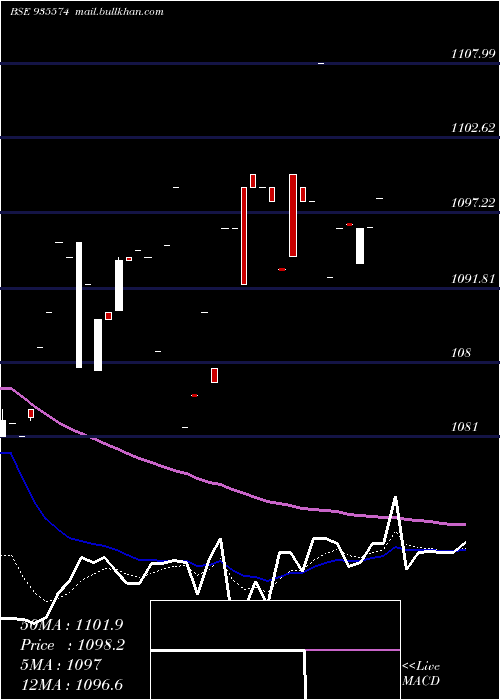Click the mail.bullkhan.com watermark text
Viewport: 500px width, 700px height.
point(119,12)
